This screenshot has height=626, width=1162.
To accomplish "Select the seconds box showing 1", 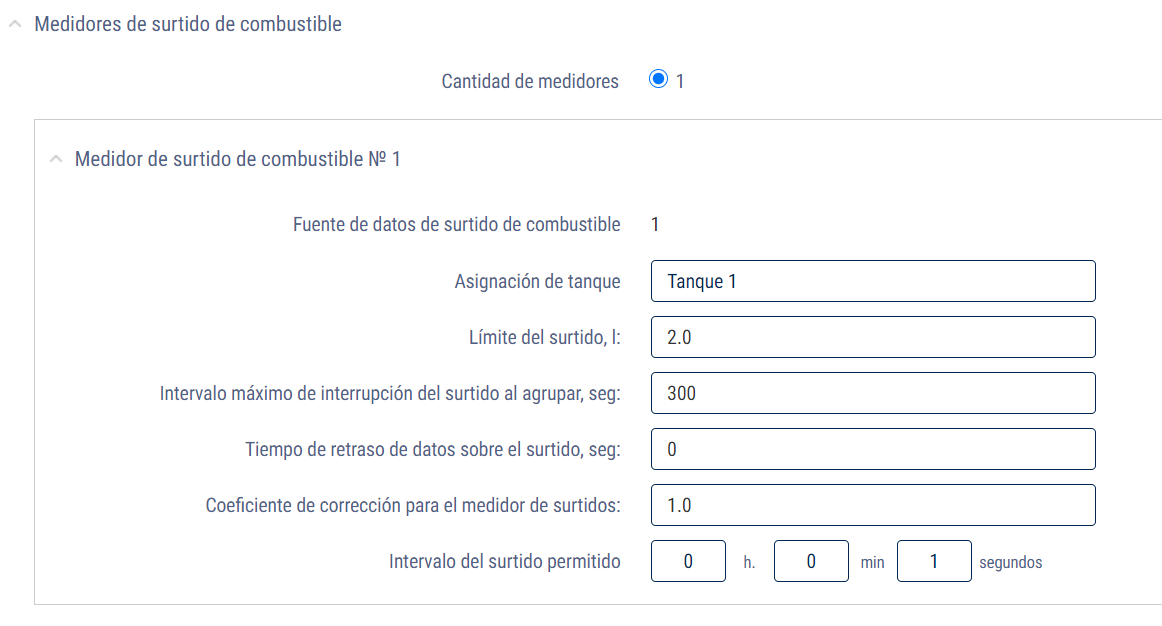I will tap(933, 561).
